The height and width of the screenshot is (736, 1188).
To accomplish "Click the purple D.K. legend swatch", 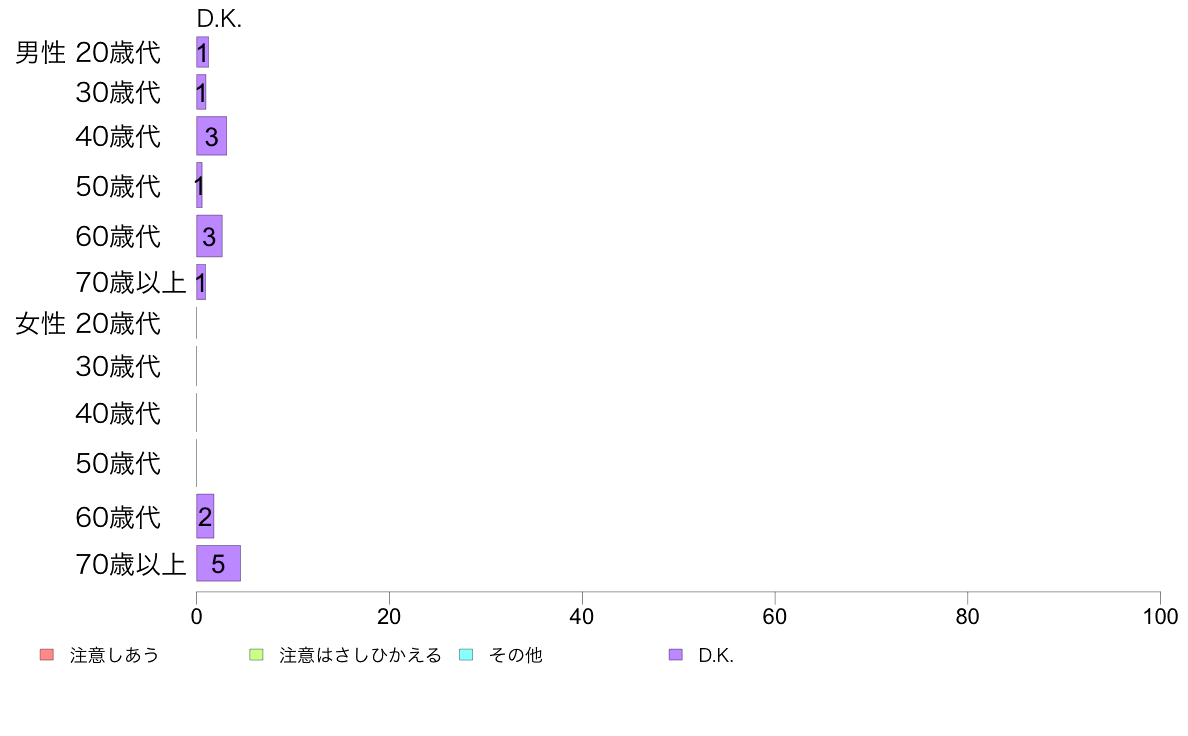I will click(676, 655).
